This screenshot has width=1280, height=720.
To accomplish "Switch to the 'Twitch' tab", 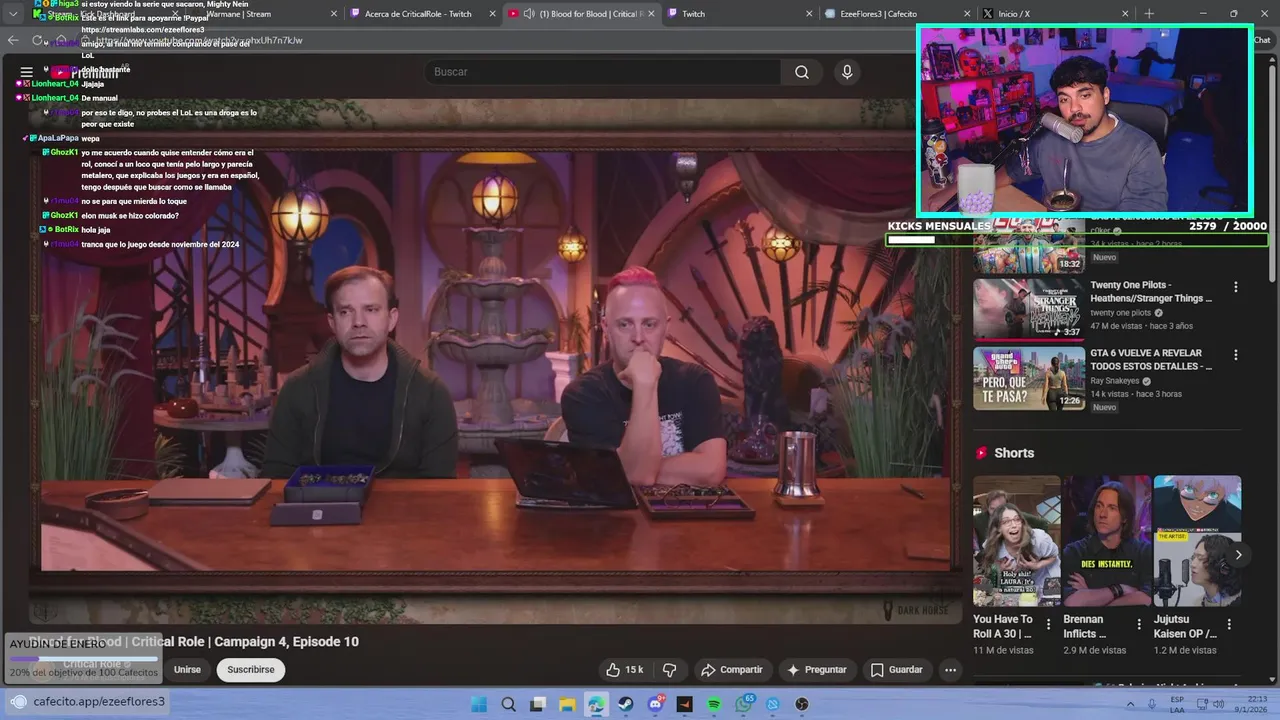I will [x=738, y=14].
